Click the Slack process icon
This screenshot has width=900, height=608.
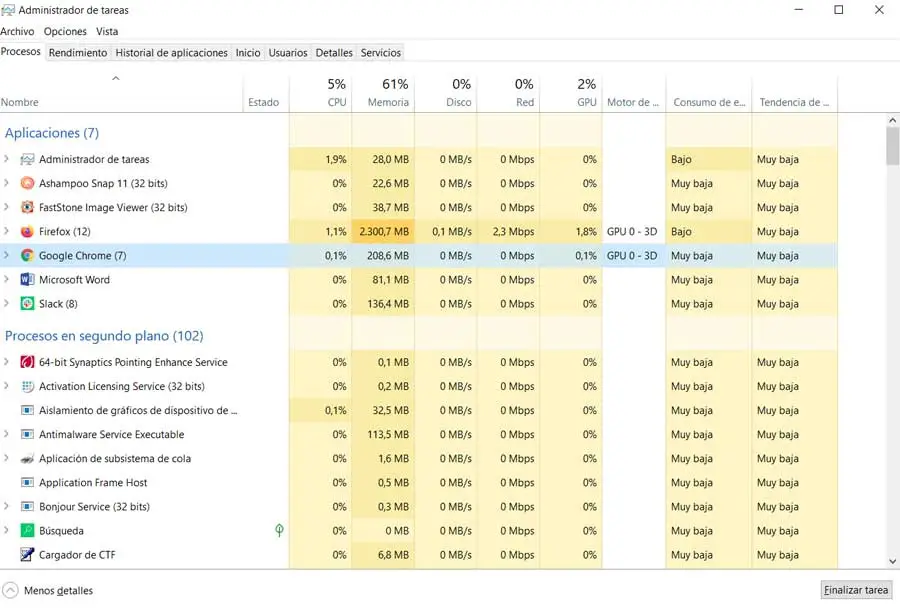[x=27, y=304]
